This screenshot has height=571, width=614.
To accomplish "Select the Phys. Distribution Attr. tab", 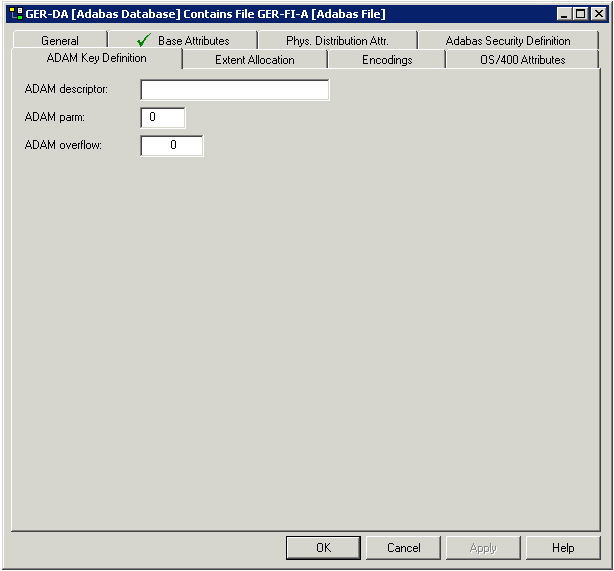I will click(x=337, y=41).
